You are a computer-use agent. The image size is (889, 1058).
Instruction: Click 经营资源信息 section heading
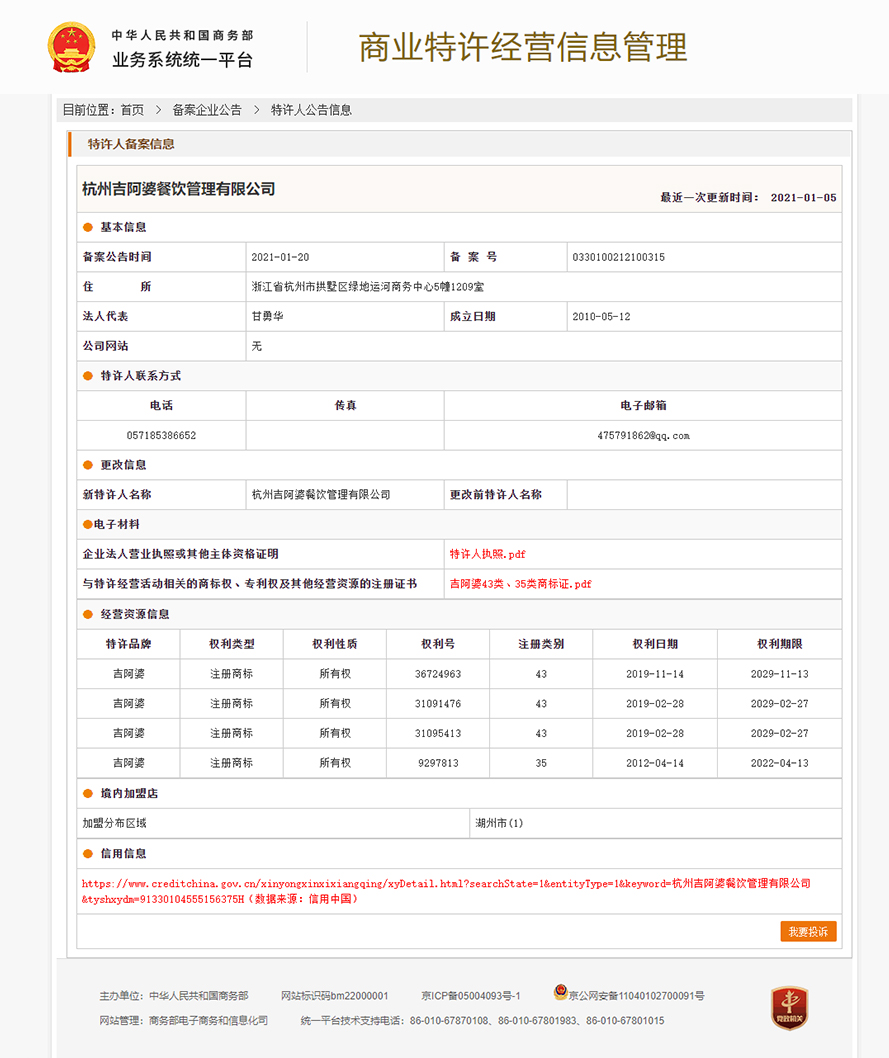(135, 614)
